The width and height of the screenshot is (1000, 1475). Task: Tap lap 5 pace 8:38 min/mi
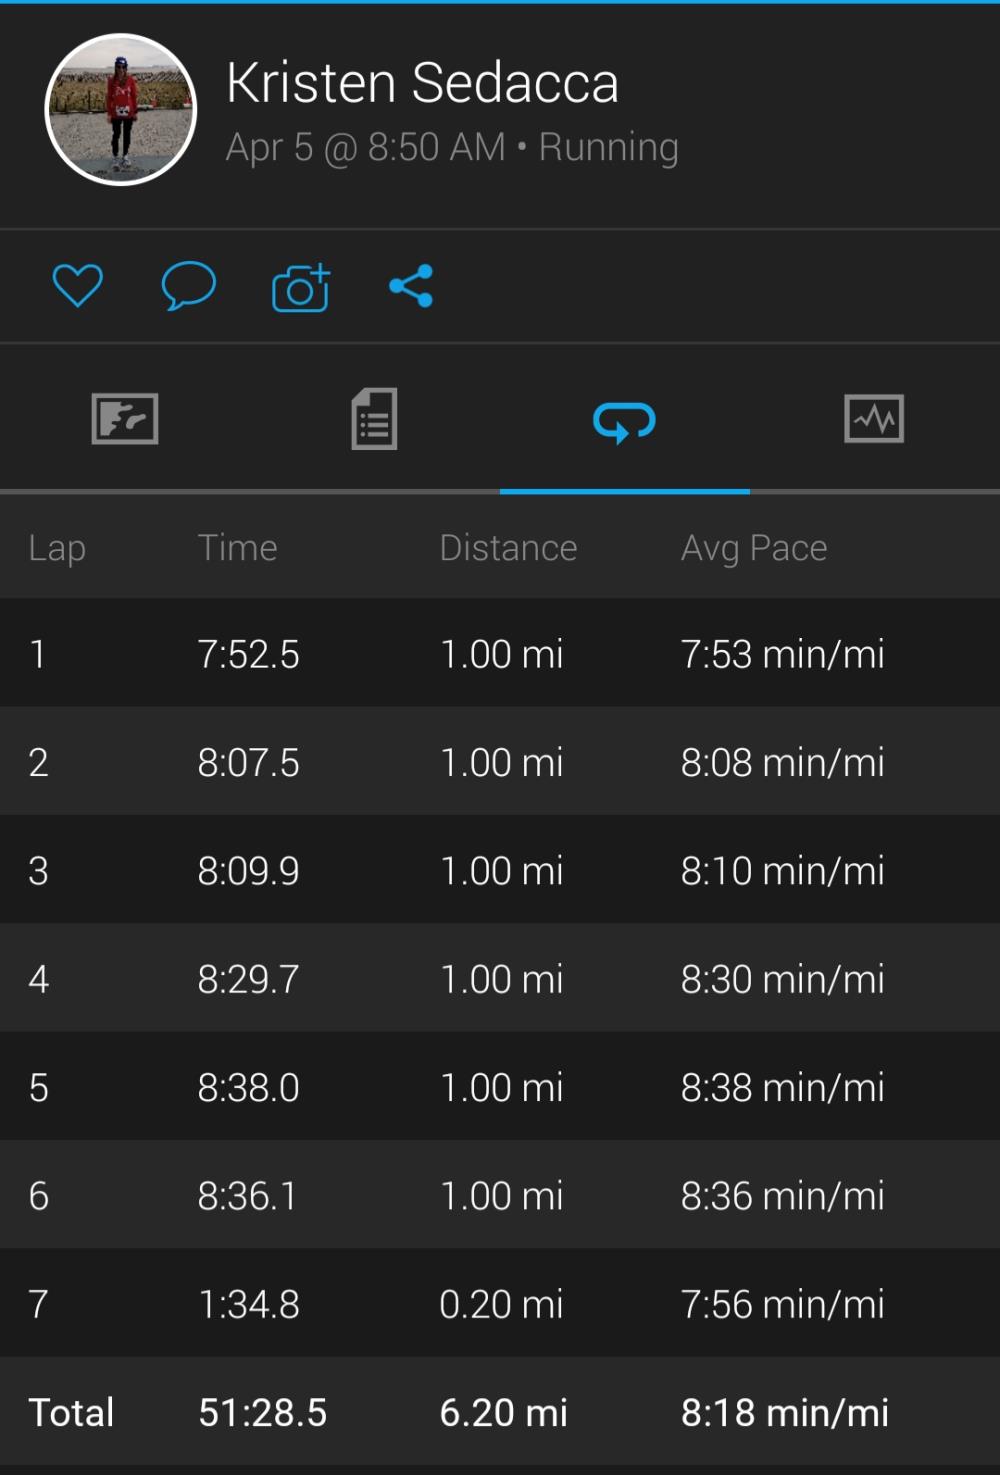pyautogui.click(x=782, y=1088)
